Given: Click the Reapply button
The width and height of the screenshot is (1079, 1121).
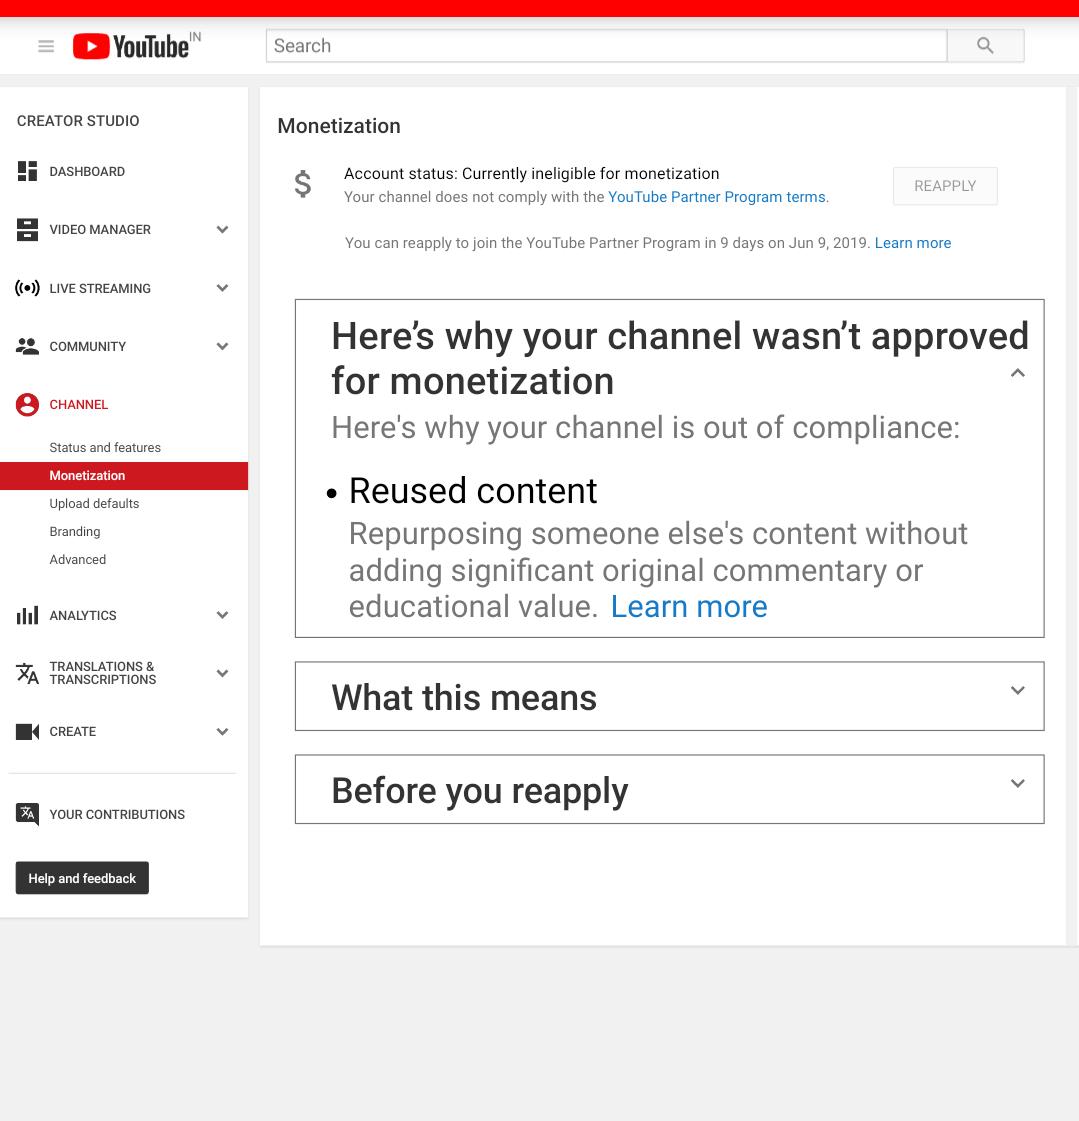Looking at the screenshot, I should point(945,186).
